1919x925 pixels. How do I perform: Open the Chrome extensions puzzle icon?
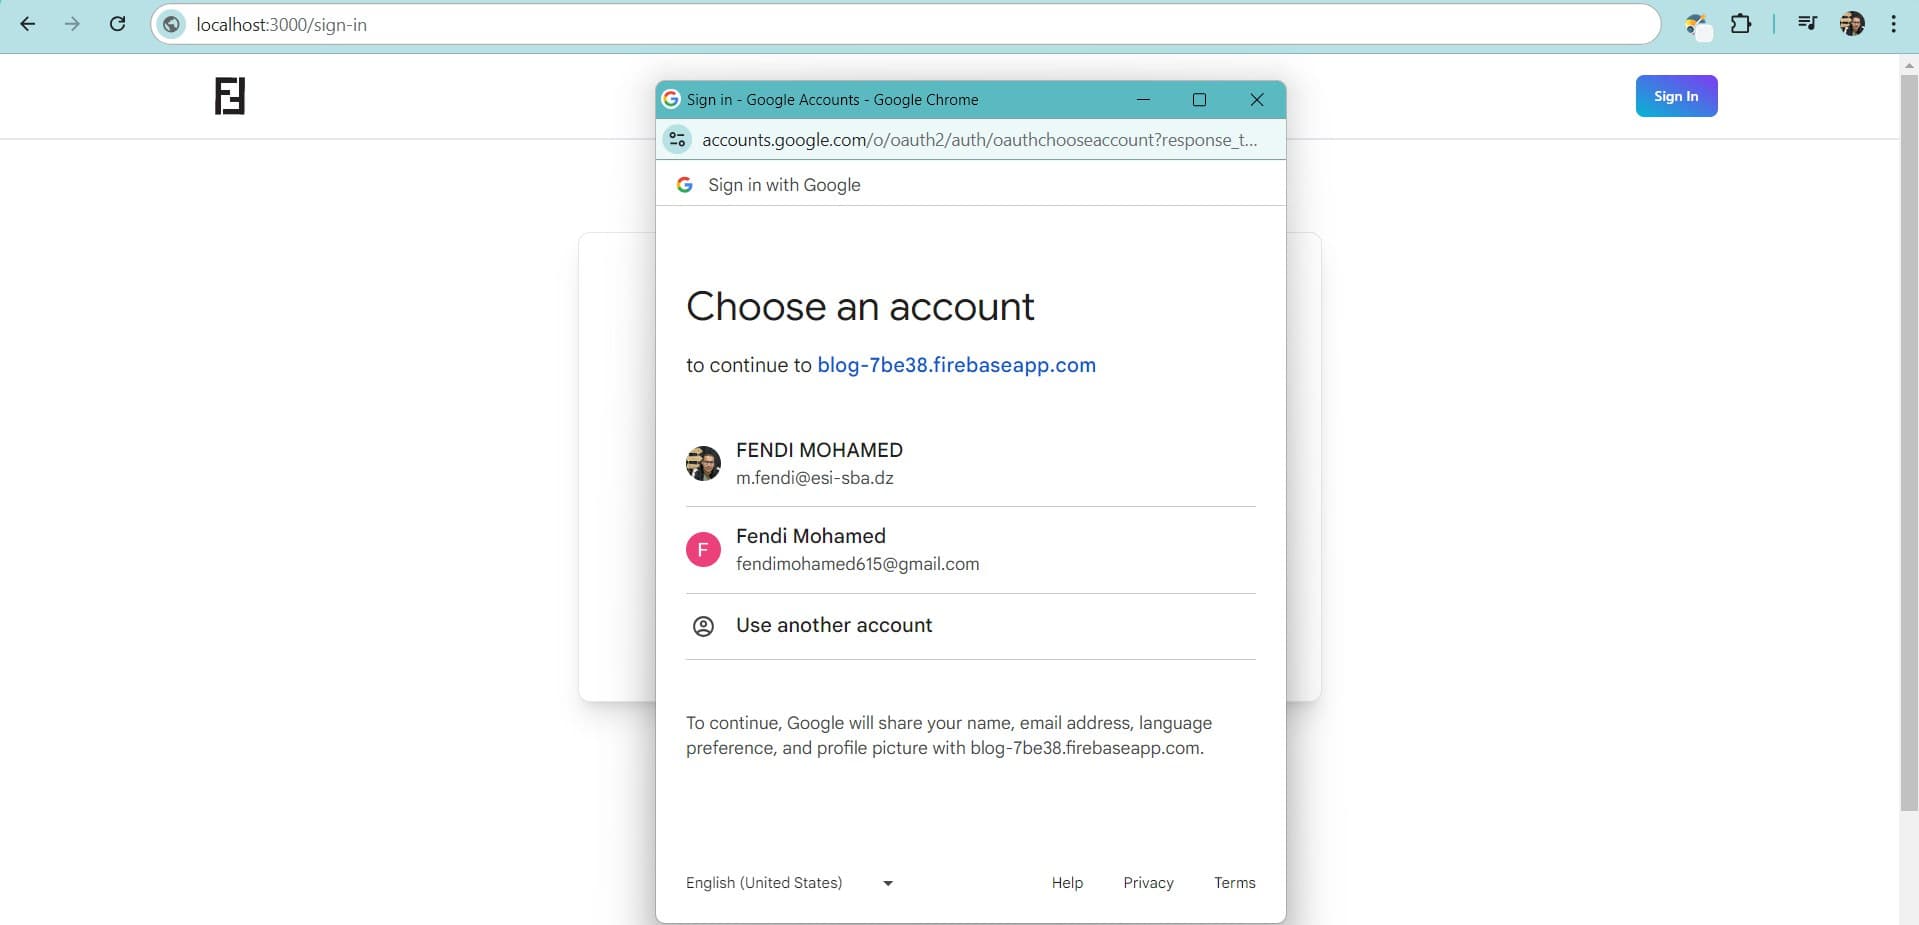(1741, 24)
